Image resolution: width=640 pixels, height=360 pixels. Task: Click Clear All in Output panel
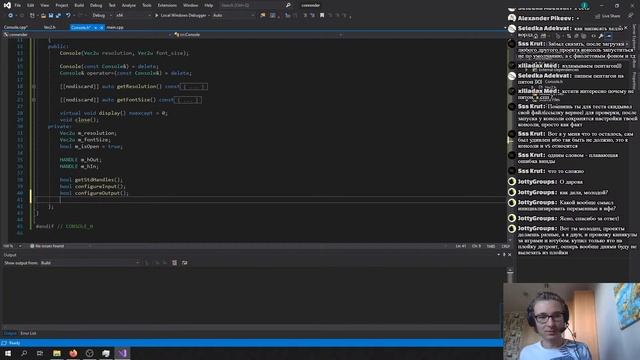175,263
